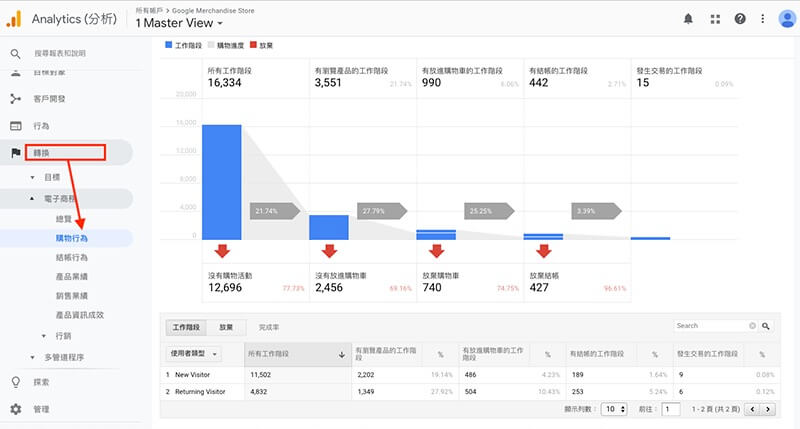The width and height of the screenshot is (800, 429).
Task: Open the three-dot more options menu
Action: (763, 19)
